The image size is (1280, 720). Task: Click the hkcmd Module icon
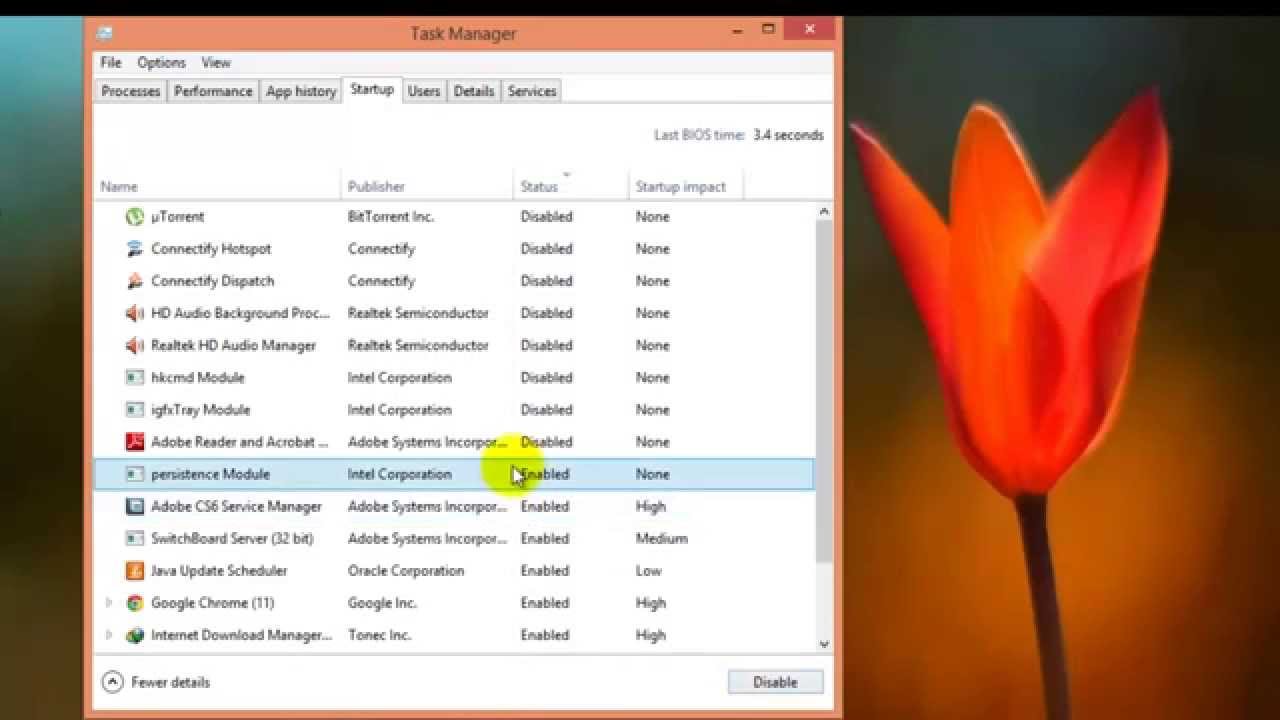click(135, 377)
